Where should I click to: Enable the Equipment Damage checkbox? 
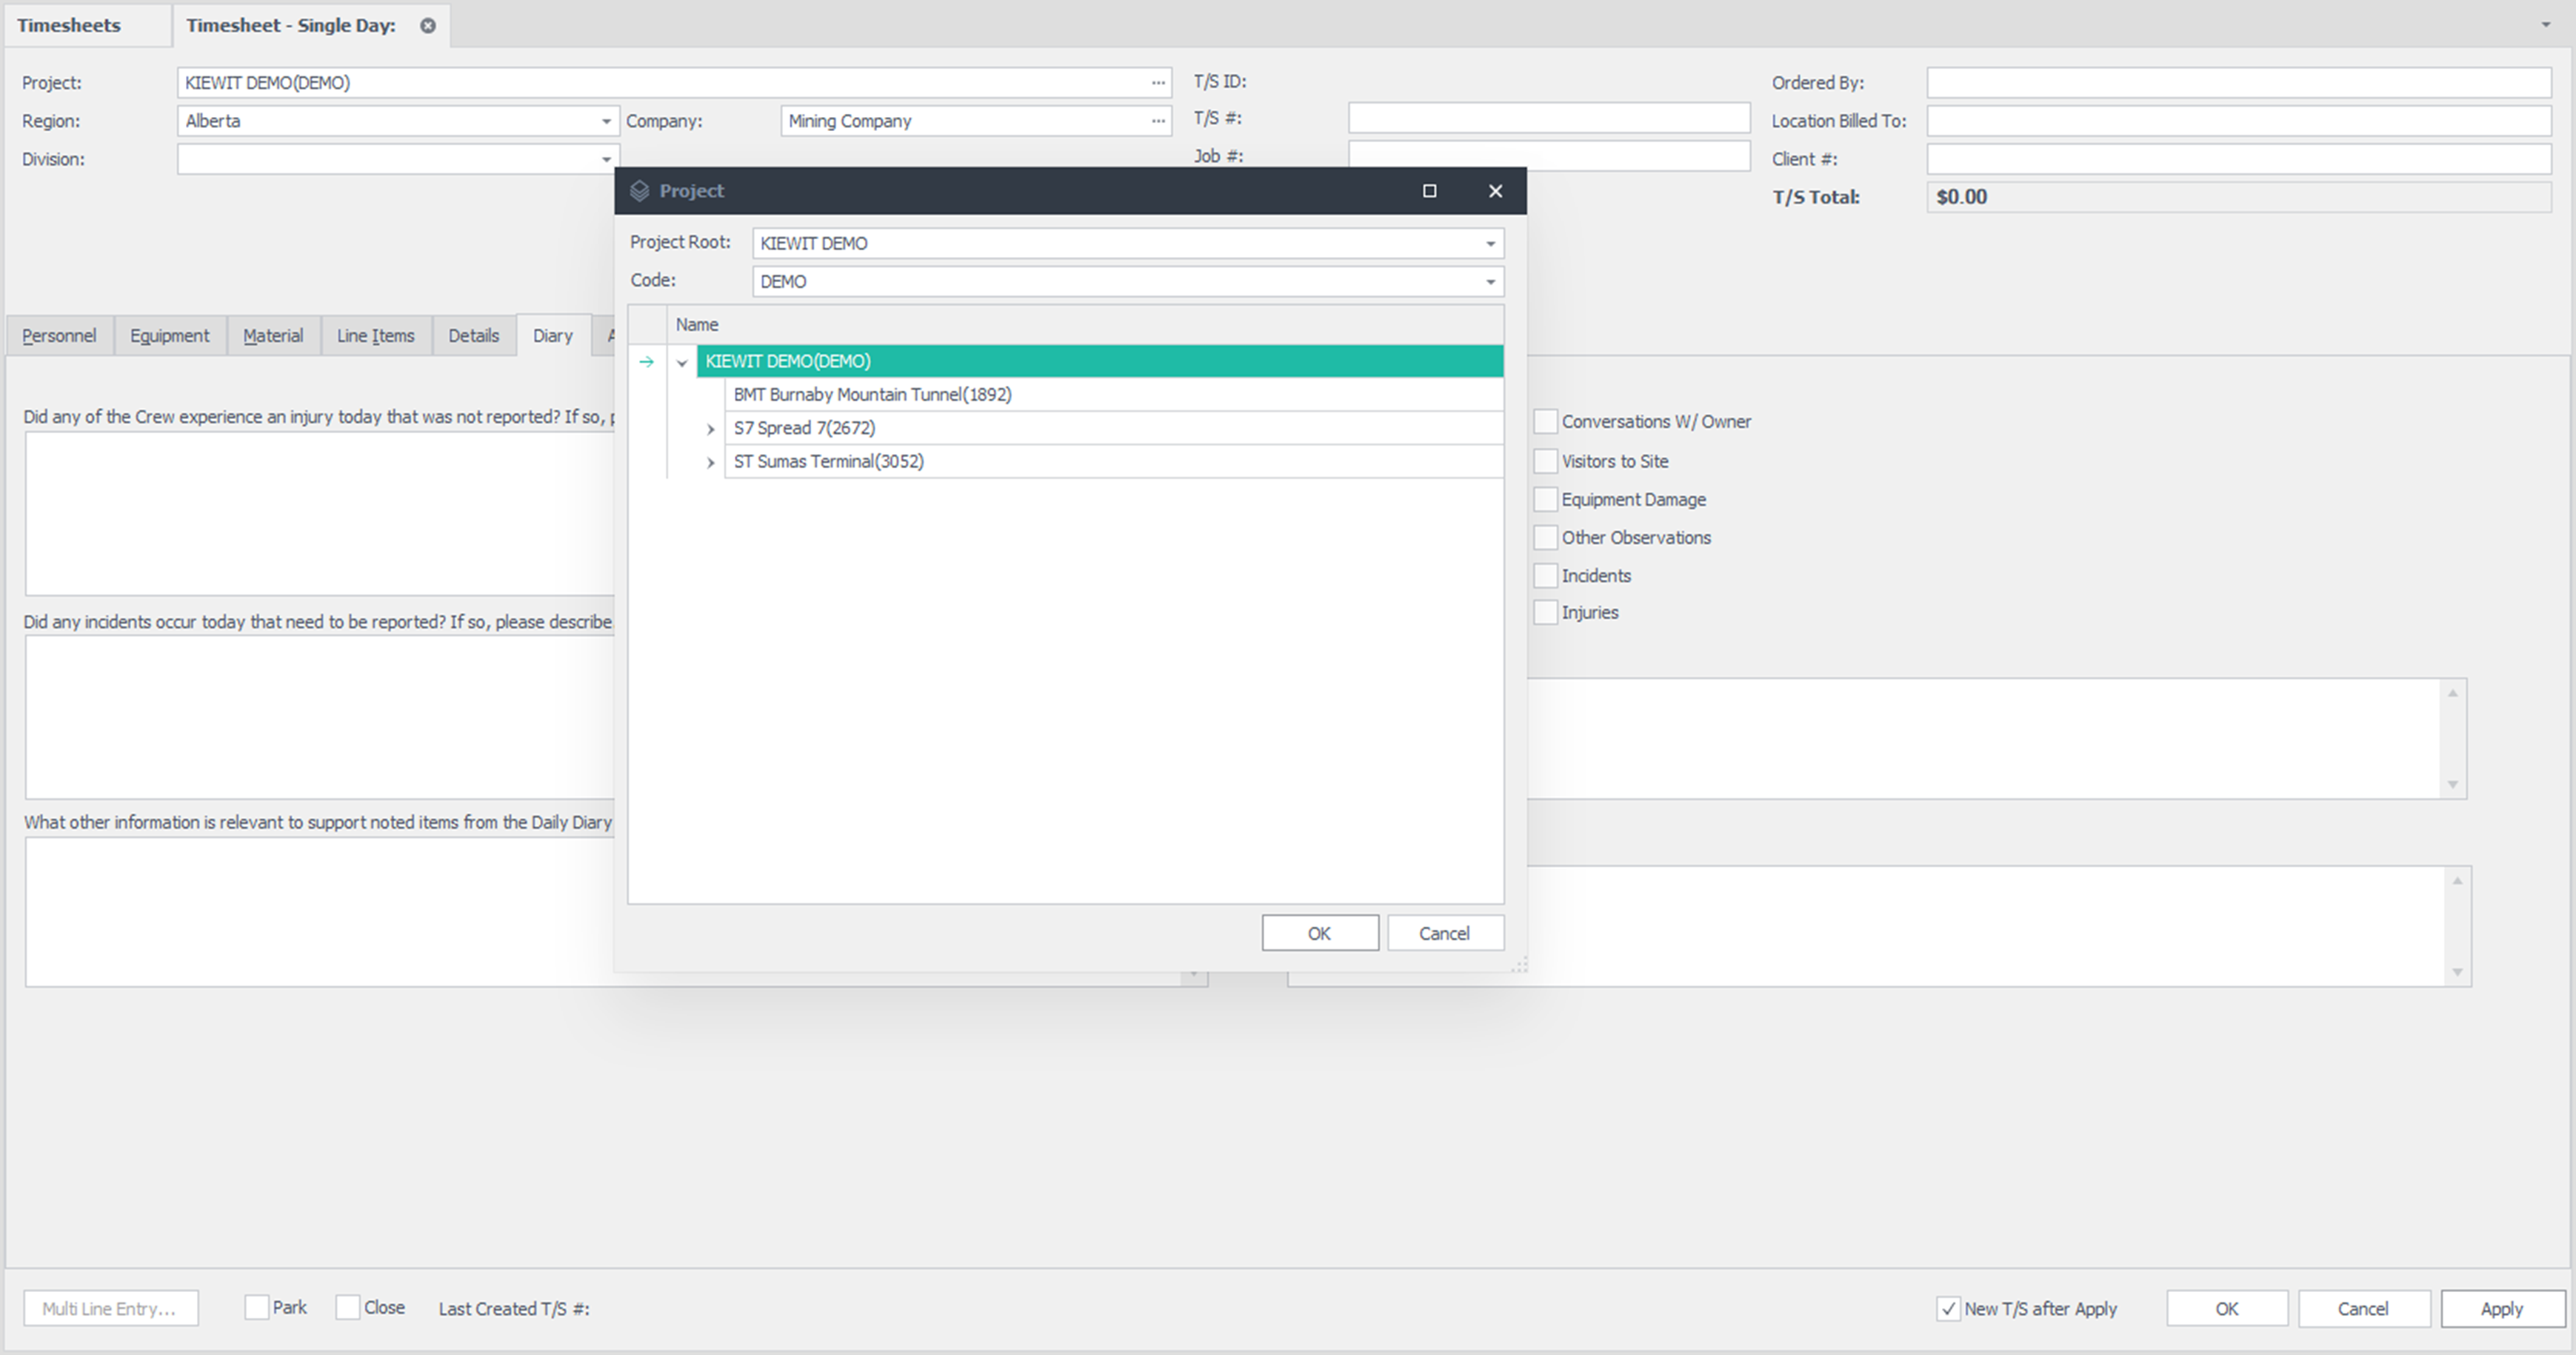[x=1545, y=500]
